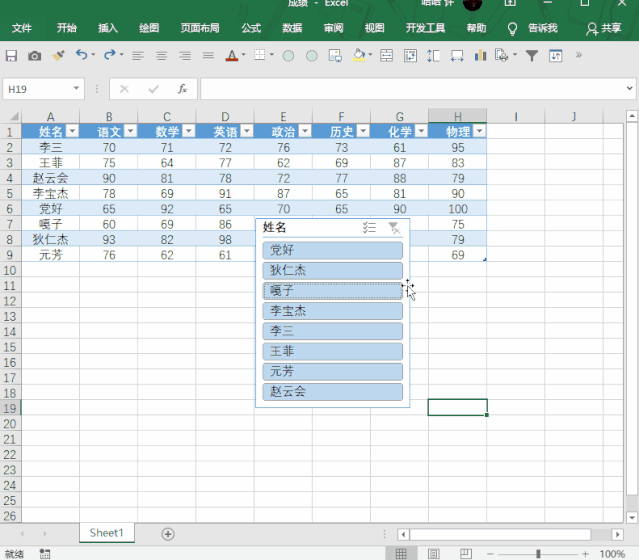This screenshot has width=639, height=560.
Task: Open the 数据 ribbon tab
Action: [x=292, y=28]
